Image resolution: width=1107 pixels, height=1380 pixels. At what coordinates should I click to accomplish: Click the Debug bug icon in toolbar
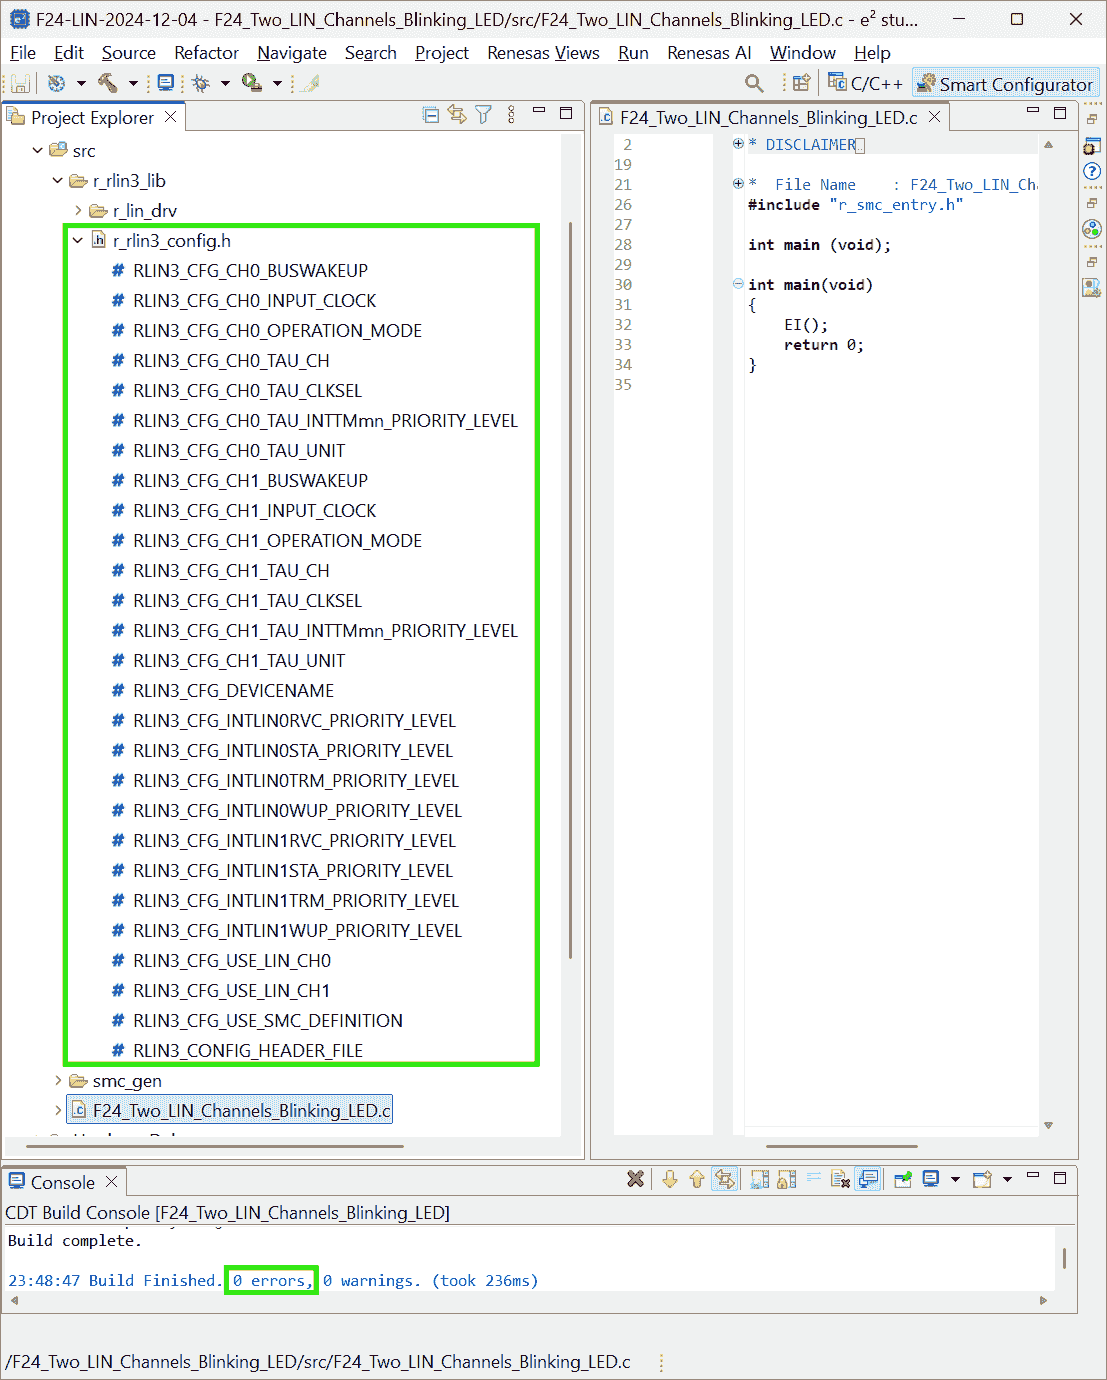201,84
